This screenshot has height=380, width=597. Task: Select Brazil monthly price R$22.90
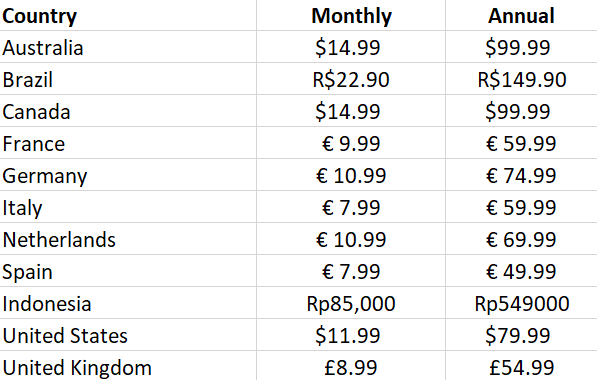[351, 79]
